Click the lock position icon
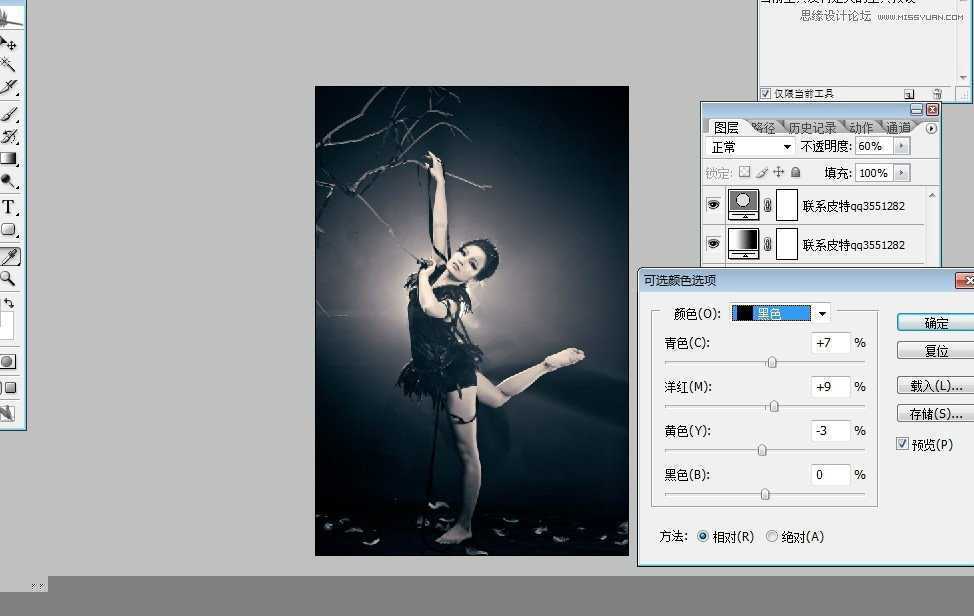This screenshot has width=974, height=616. coord(778,172)
